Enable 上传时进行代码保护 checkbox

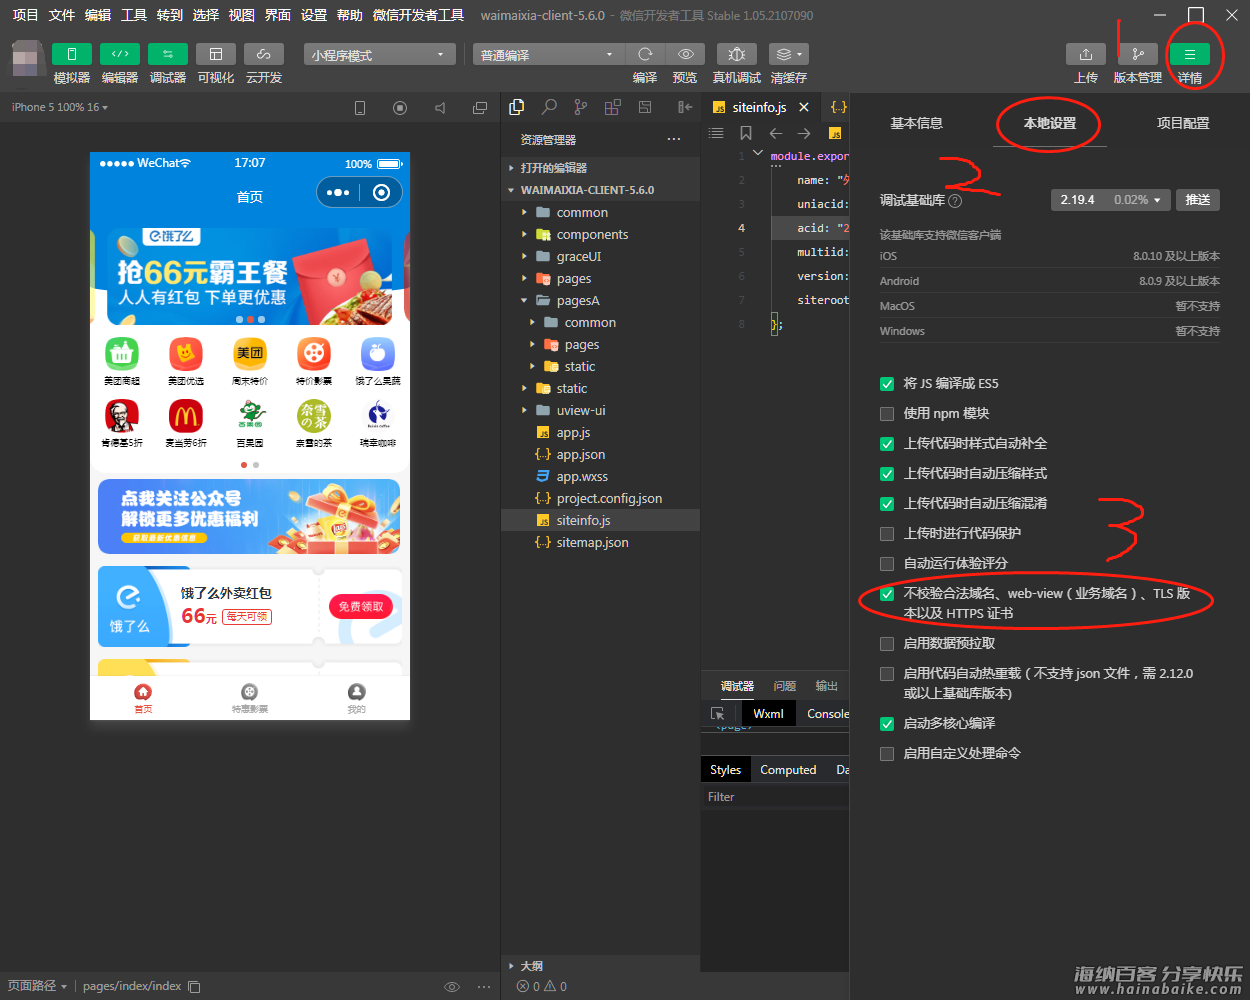pyautogui.click(x=887, y=534)
